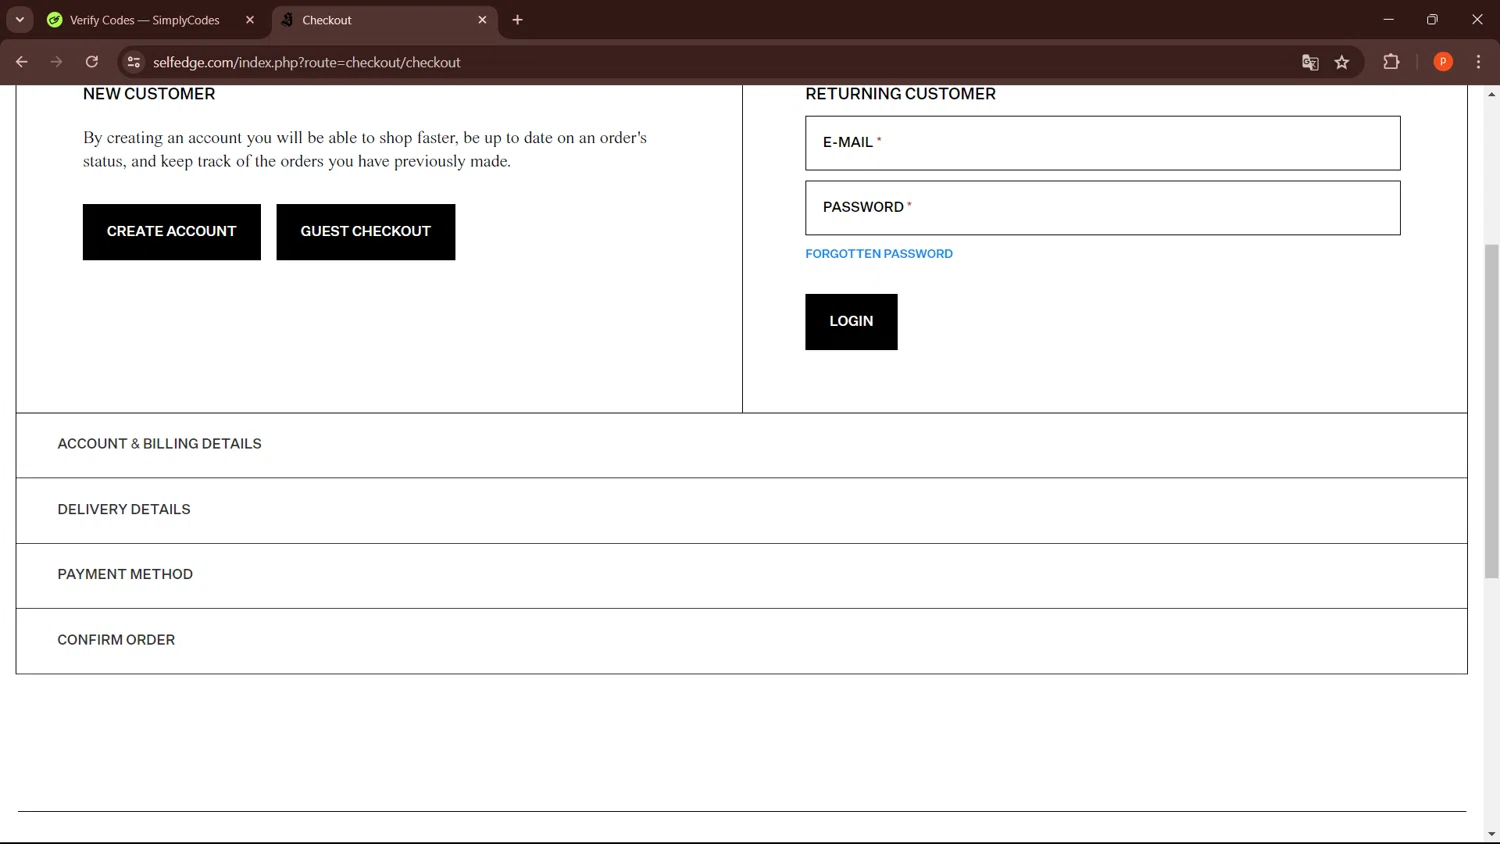This screenshot has height=844, width=1500.
Task: Reload the checkout page
Action: [x=91, y=62]
